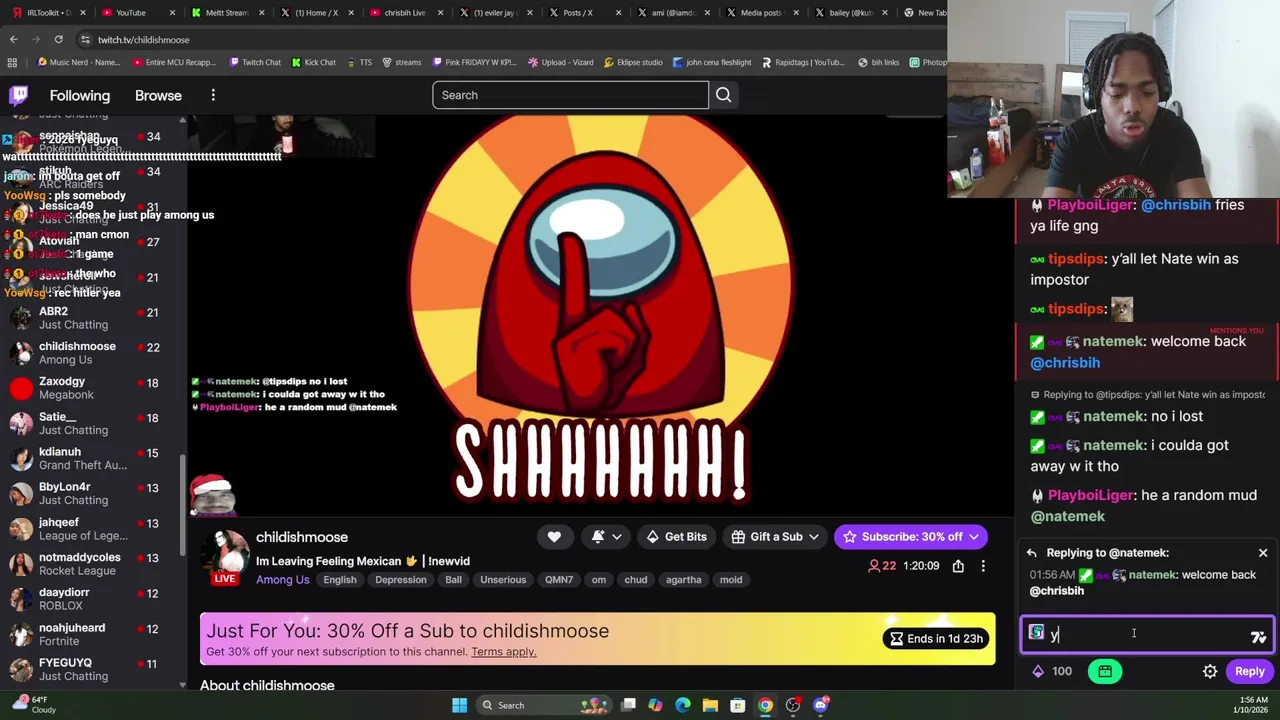The image size is (1280, 720).
Task: Open the bits balance showing 100
Action: [1051, 672]
